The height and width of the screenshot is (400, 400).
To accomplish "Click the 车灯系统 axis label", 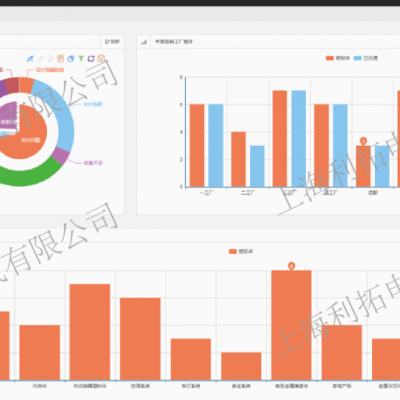I will click(x=191, y=386).
